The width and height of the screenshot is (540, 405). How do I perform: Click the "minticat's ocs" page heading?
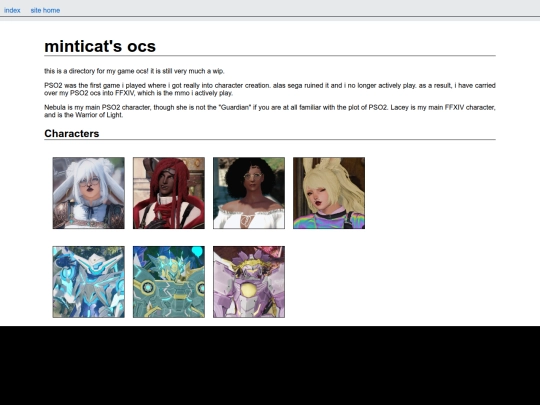point(100,46)
